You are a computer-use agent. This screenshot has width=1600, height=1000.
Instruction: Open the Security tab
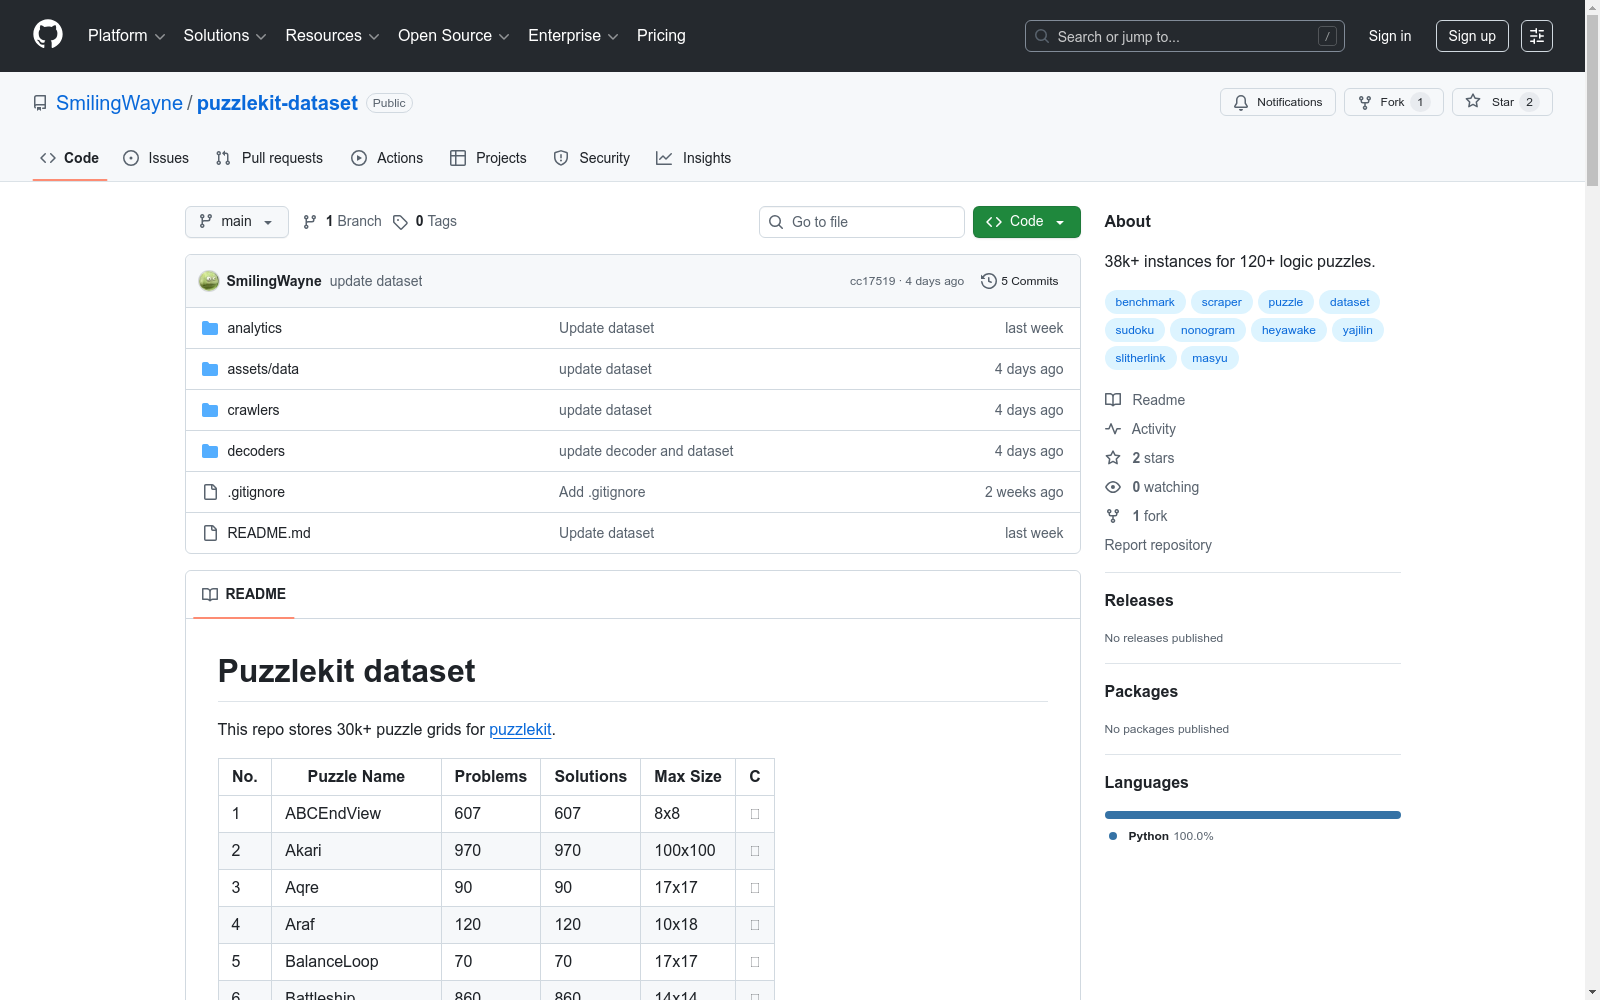[592, 158]
